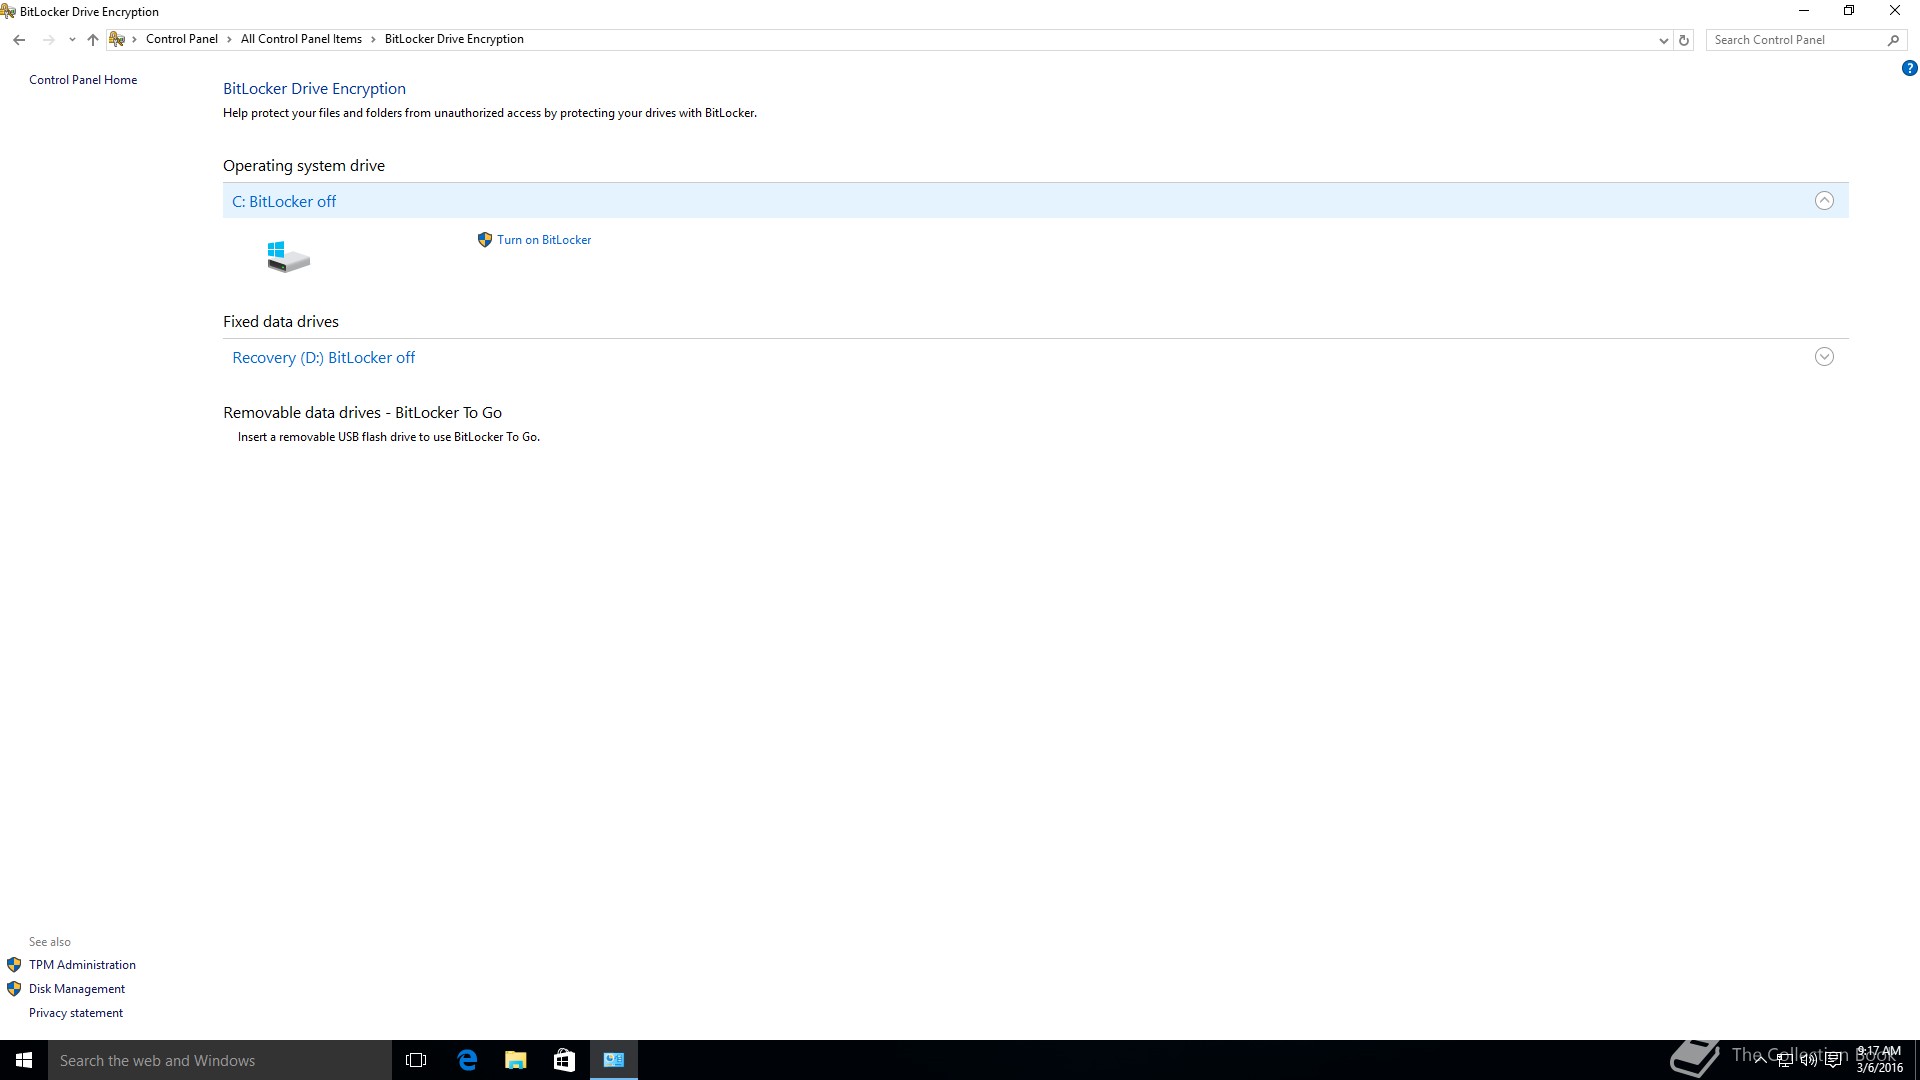The height and width of the screenshot is (1080, 1920).
Task: Click the taskbar clock and date
Action: click(1879, 1060)
